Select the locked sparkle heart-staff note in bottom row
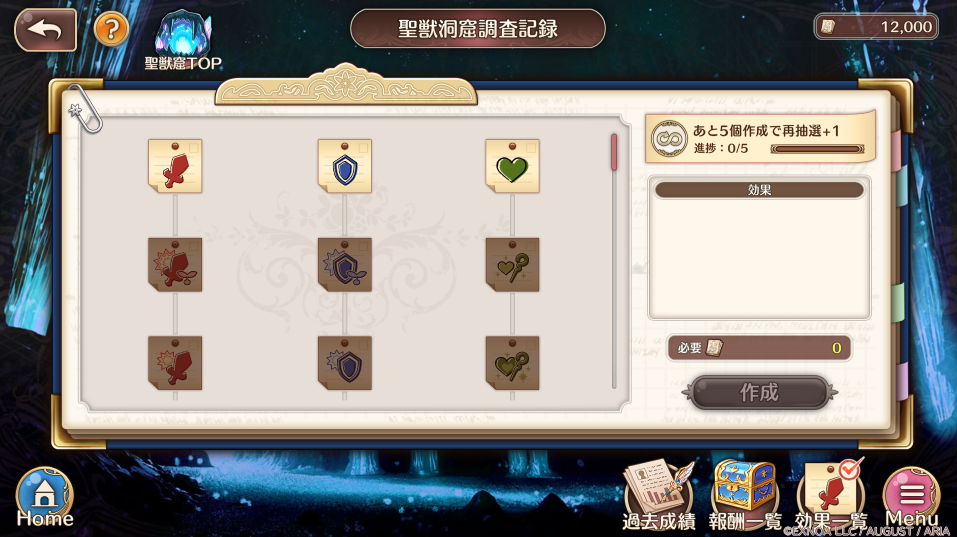The width and height of the screenshot is (957, 537). (513, 363)
